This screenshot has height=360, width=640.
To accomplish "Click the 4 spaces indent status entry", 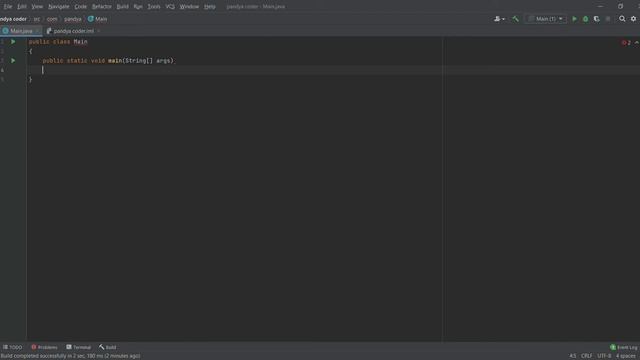I will point(626,356).
